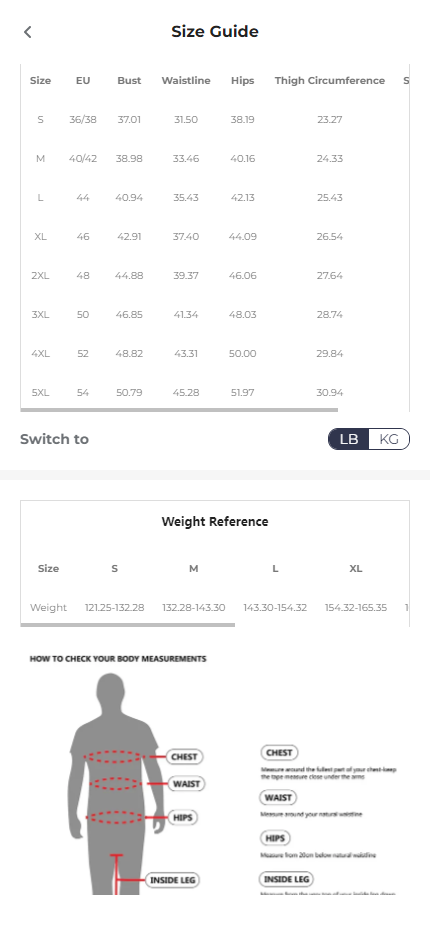Viewport: 430px width, 932px height.
Task: Select the 5XL size row
Action: (215, 392)
